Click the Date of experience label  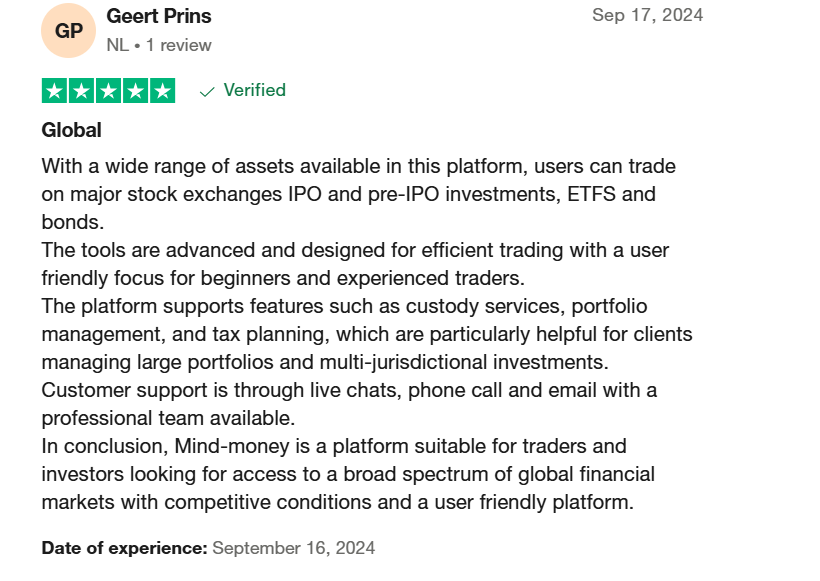click(125, 548)
